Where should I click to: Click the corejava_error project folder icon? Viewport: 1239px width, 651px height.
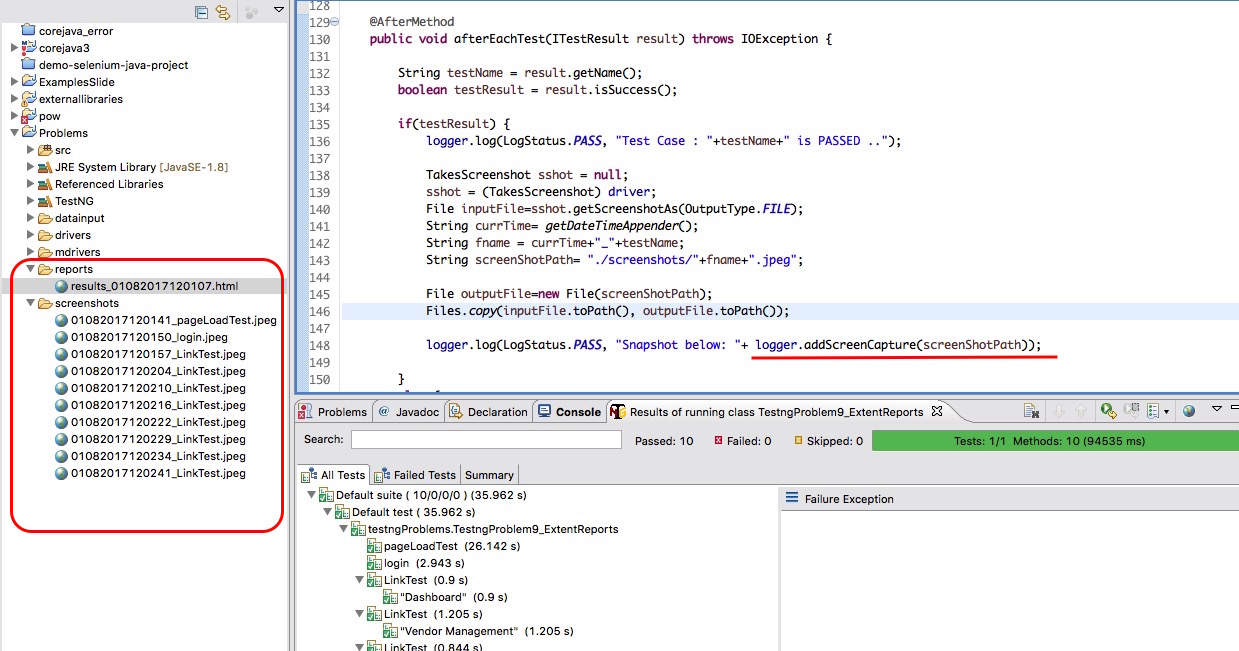(29, 31)
